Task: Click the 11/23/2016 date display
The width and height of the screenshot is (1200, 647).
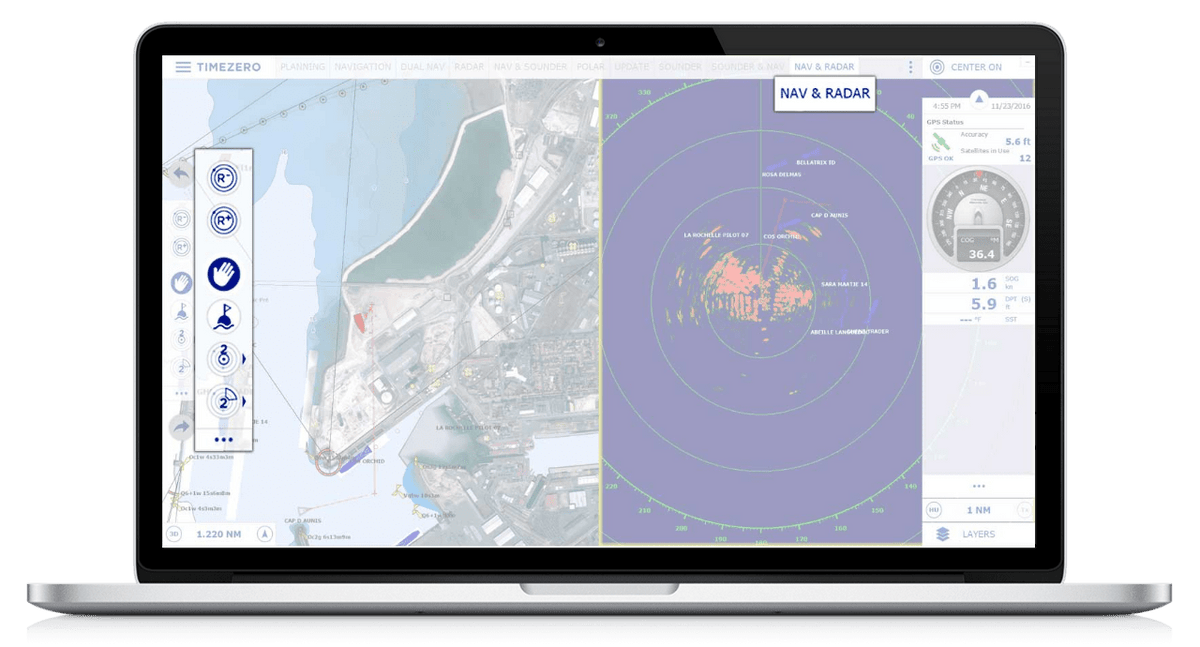Action: click(1011, 106)
